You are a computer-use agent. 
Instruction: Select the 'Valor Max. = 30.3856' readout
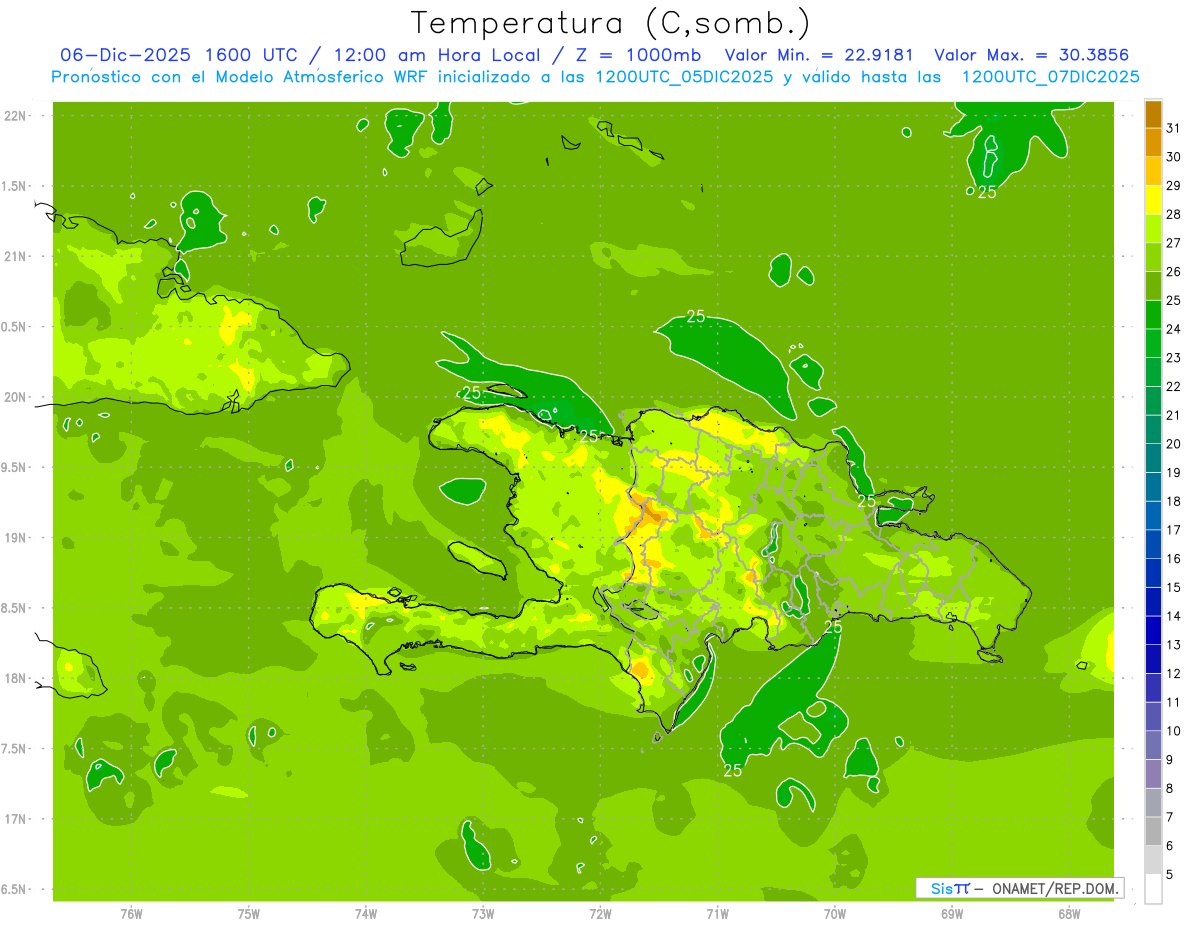pos(1031,55)
